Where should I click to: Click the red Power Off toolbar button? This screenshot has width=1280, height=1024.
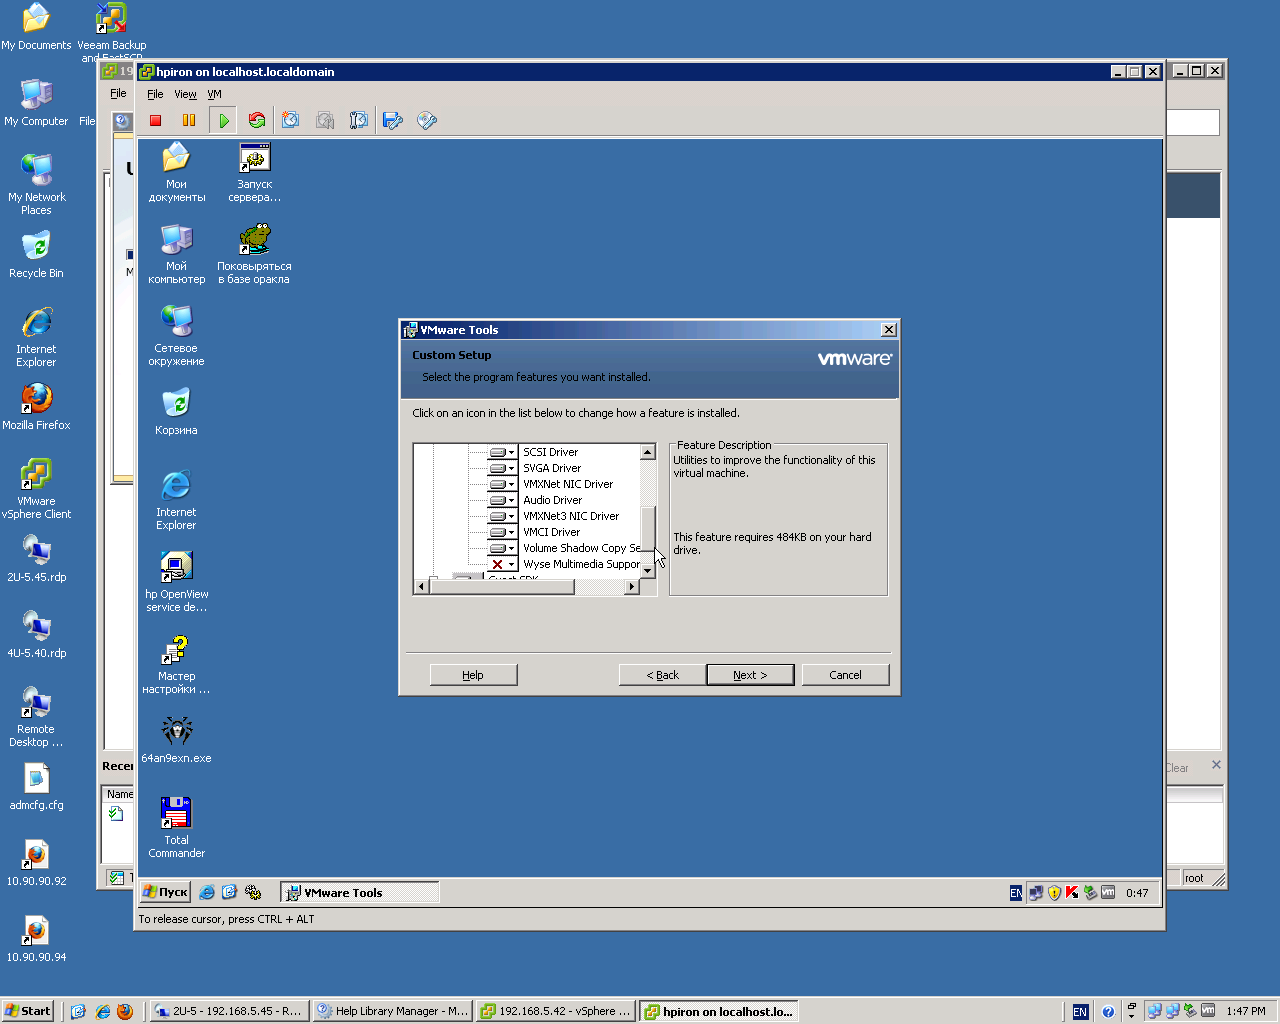point(155,121)
